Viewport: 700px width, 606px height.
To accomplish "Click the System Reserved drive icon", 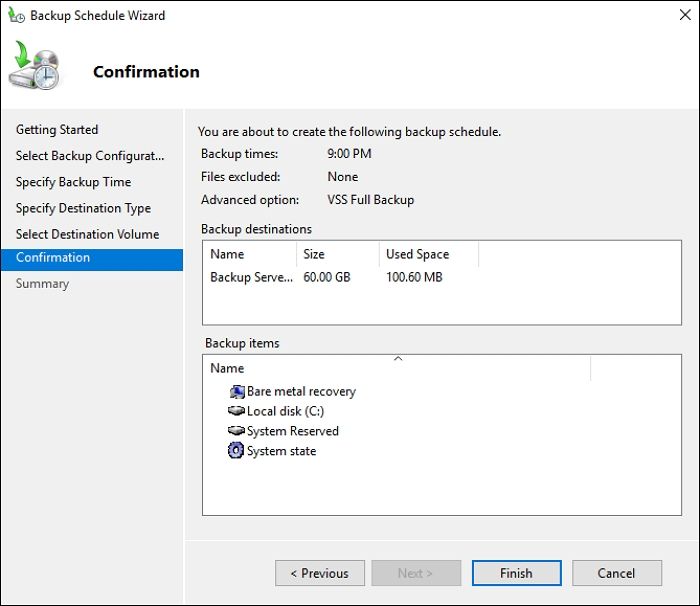I will (236, 431).
